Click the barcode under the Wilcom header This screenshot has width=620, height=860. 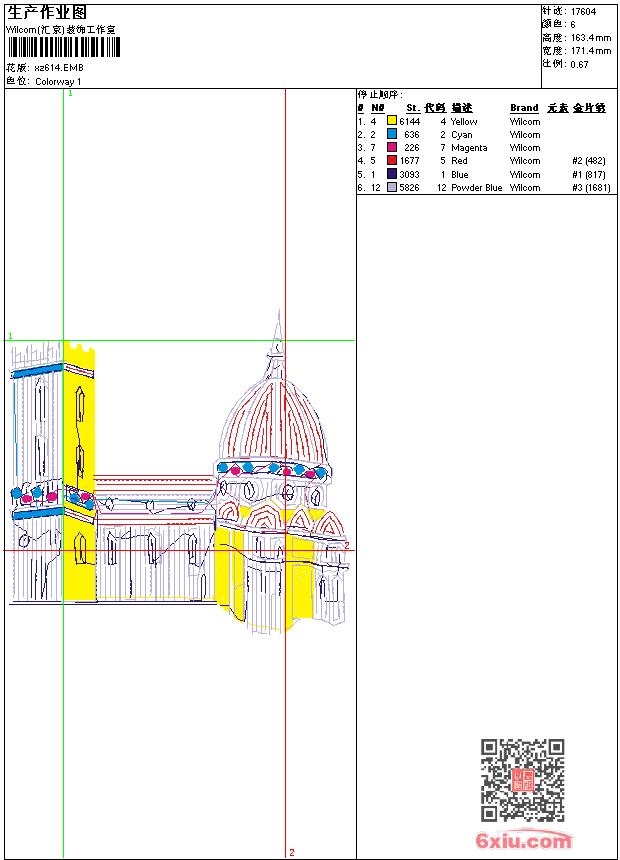(62, 48)
